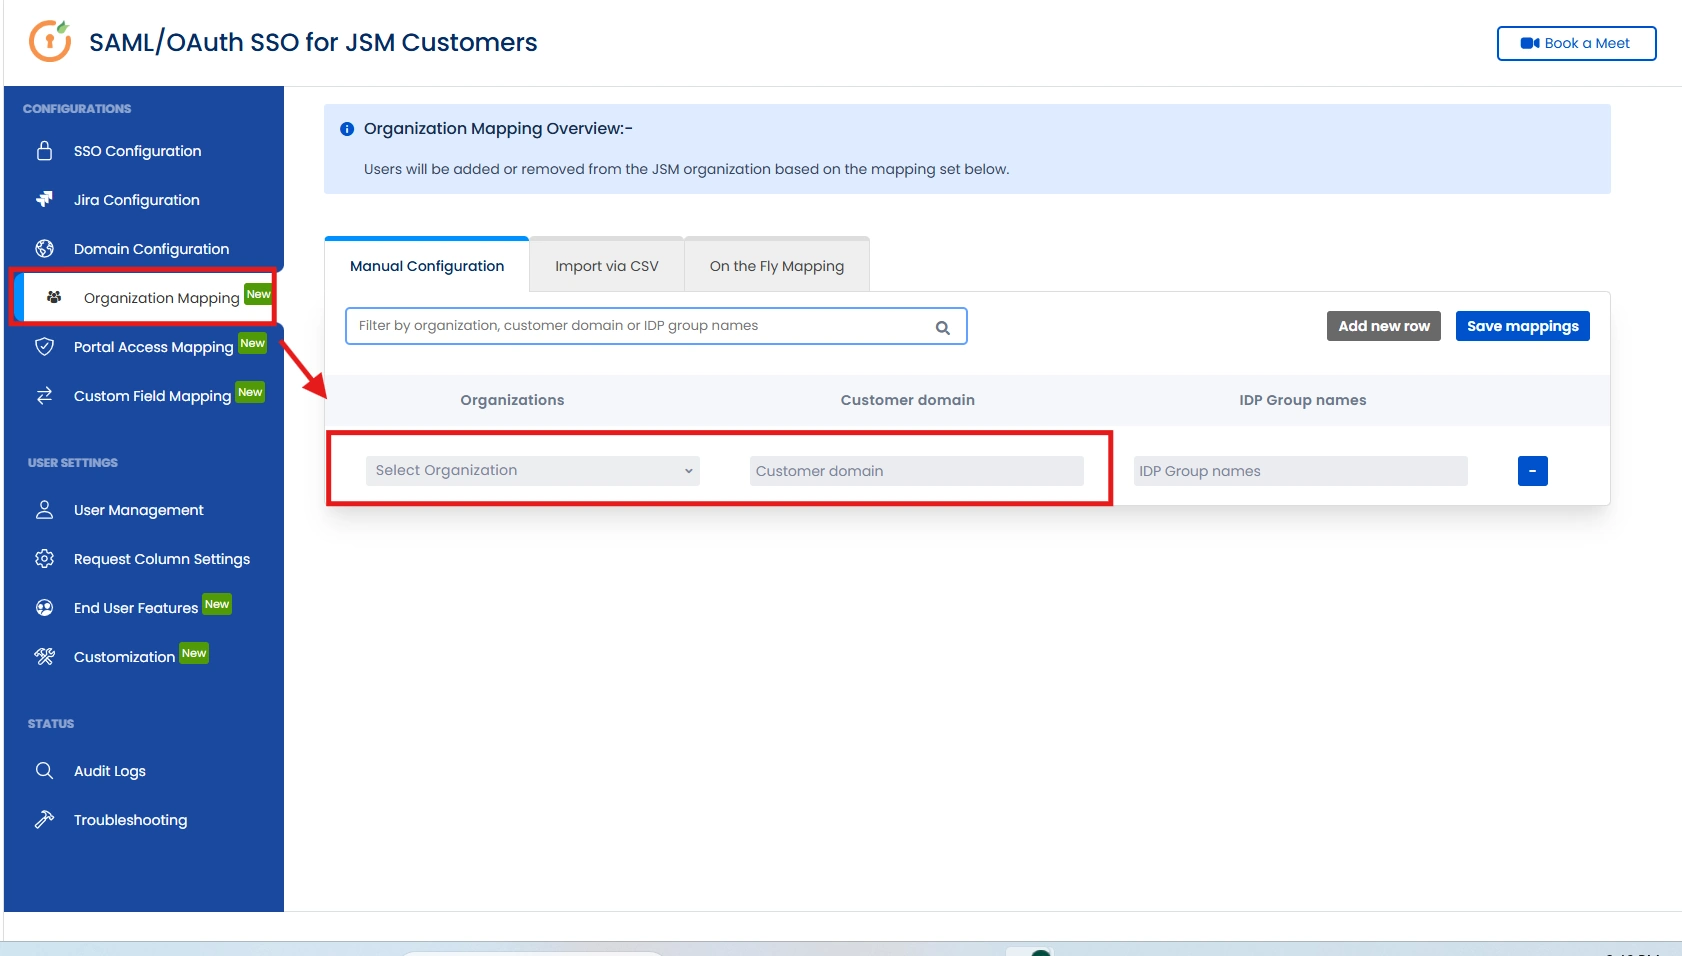Click the Customer domain input field
This screenshot has width=1682, height=956.
pyautogui.click(x=917, y=471)
